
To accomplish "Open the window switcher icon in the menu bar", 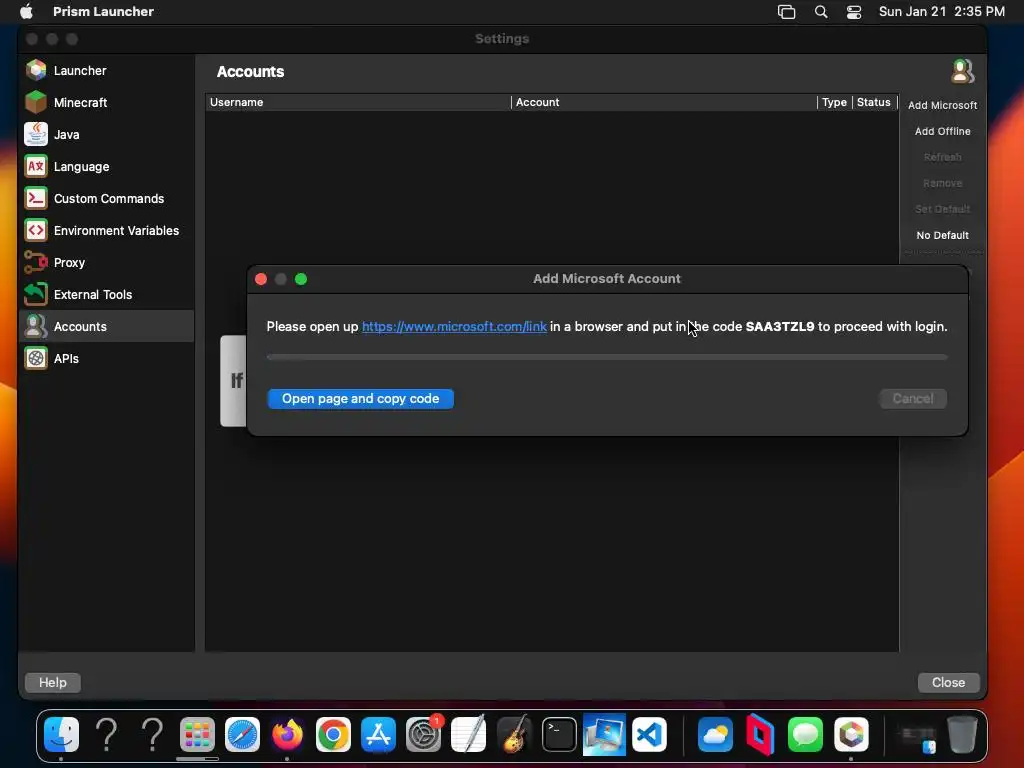I will tap(786, 12).
